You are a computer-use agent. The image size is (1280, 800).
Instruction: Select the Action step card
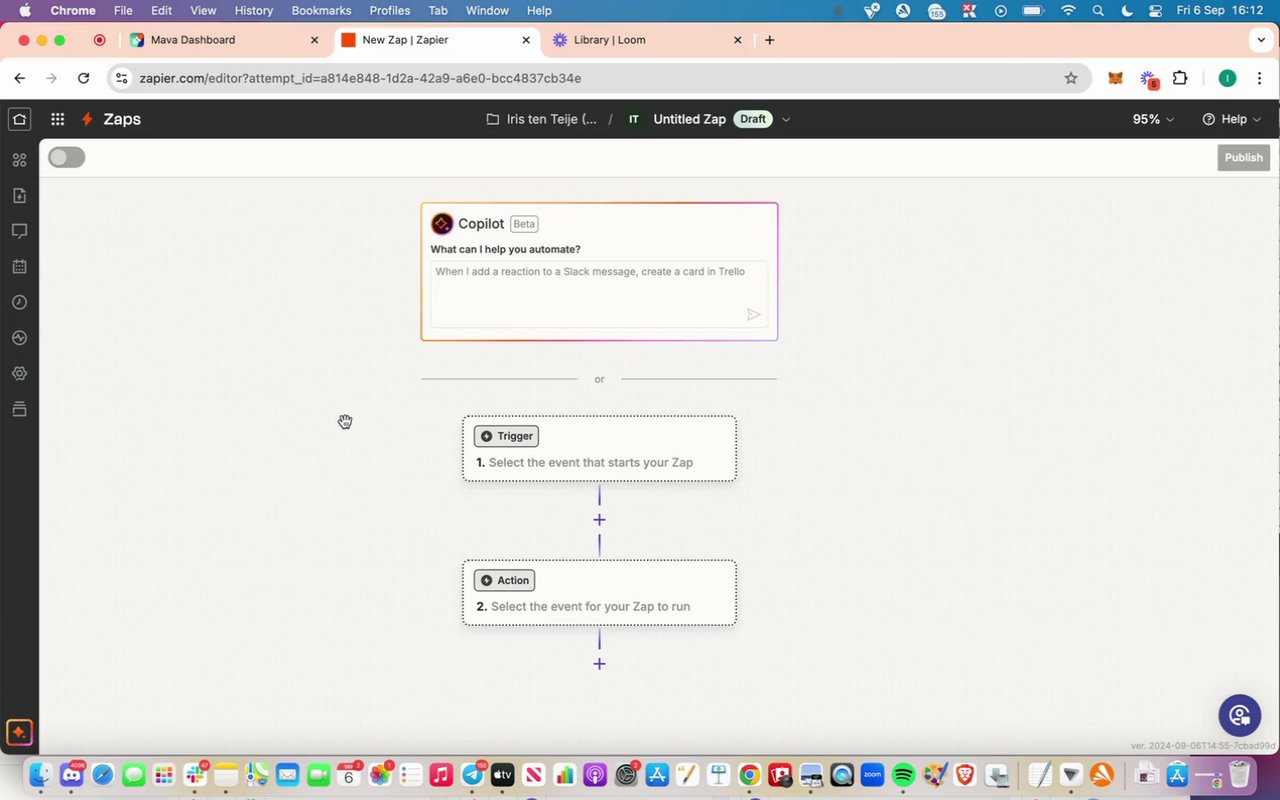pyautogui.click(x=599, y=593)
